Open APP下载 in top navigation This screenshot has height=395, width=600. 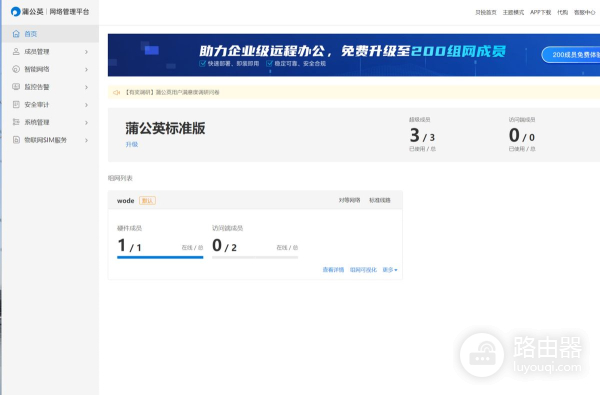point(540,12)
